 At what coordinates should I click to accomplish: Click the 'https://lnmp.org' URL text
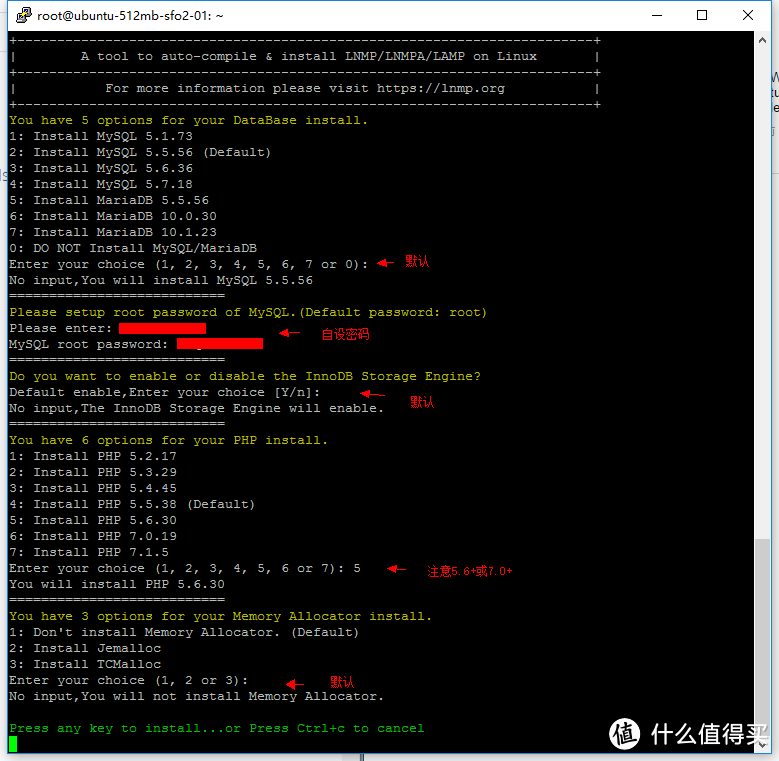(x=440, y=88)
